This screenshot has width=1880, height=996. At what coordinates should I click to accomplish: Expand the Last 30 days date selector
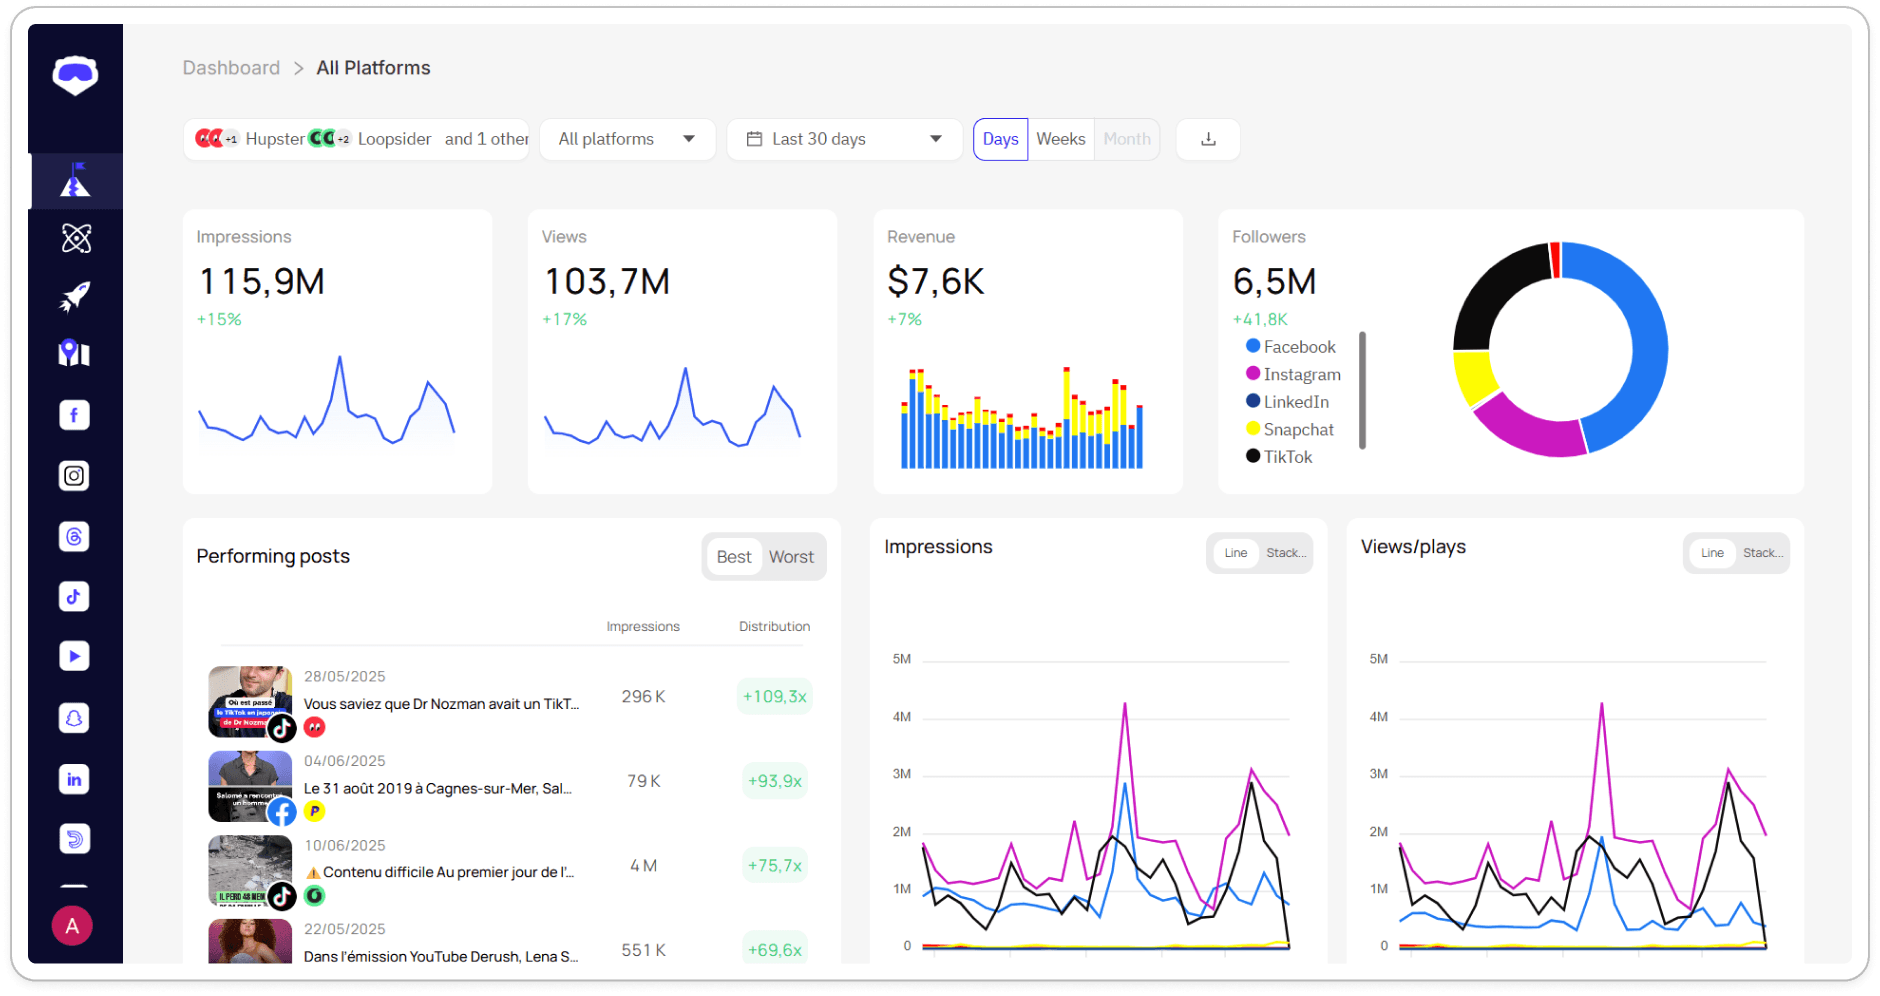[x=844, y=139]
